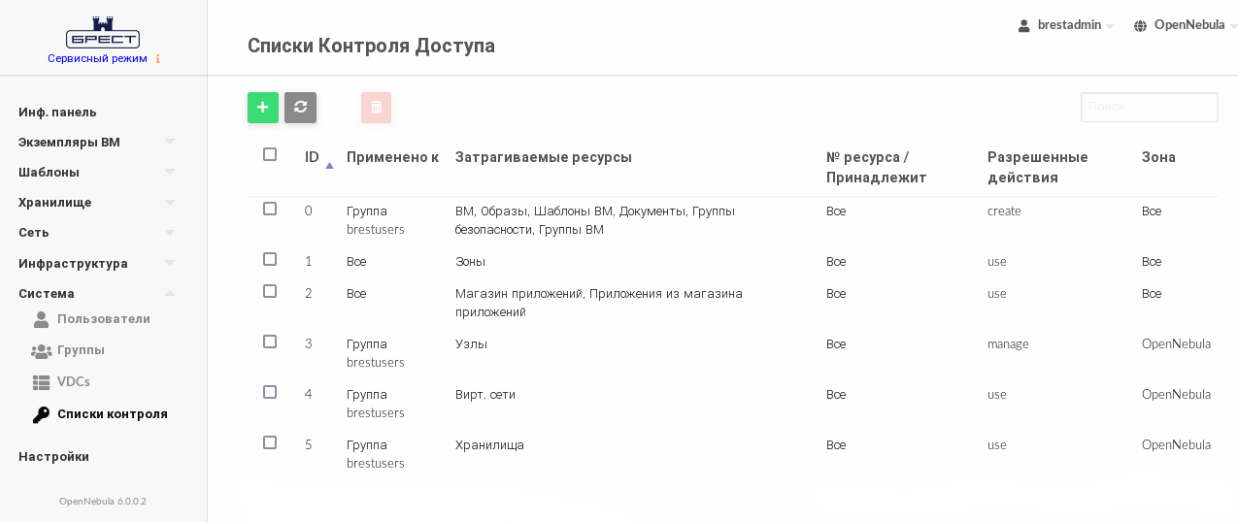Click the green plus create ACL button

point(265,108)
